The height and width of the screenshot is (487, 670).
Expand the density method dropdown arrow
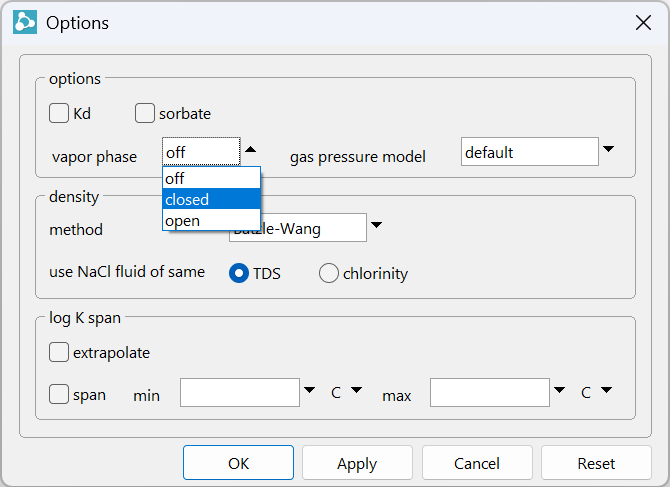coord(376,226)
